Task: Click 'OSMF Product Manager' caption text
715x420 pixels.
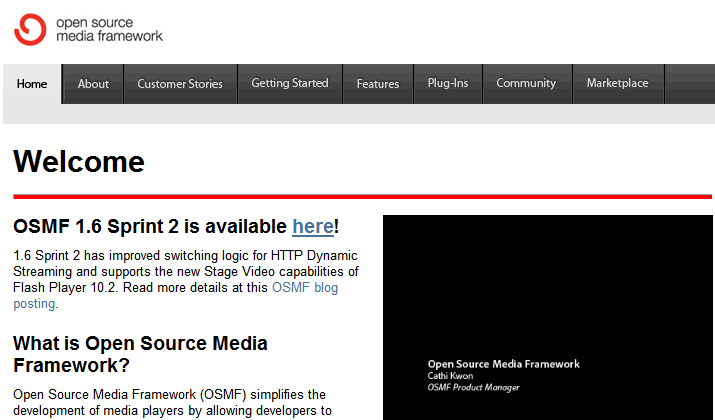Action: click(473, 387)
